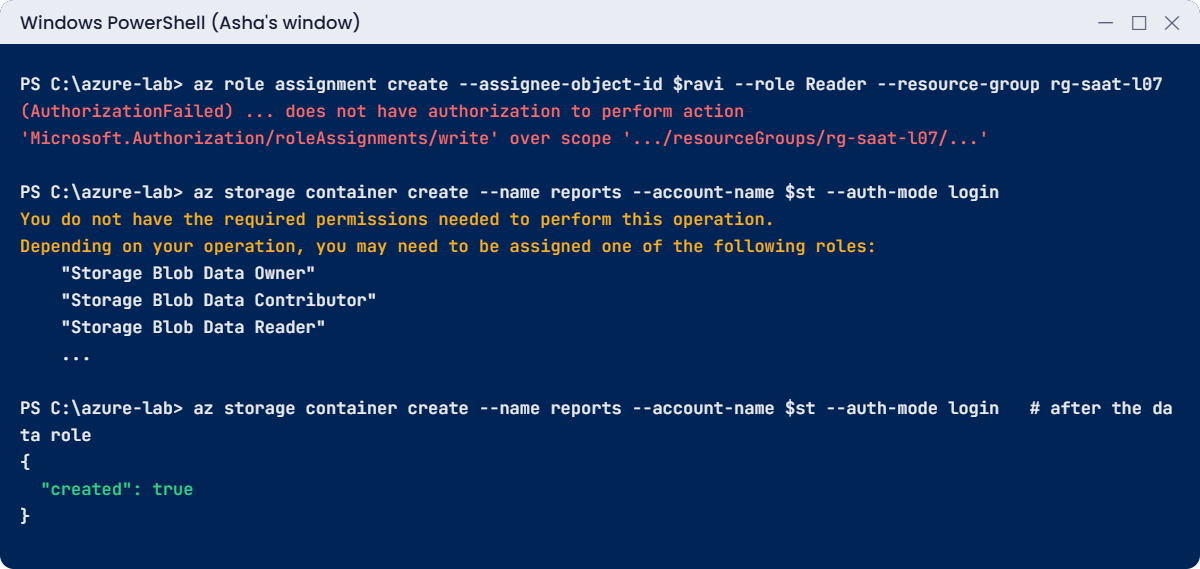
Task: Click the window title 'Windows PowerShell (Asha's window)'
Action: (x=190, y=22)
